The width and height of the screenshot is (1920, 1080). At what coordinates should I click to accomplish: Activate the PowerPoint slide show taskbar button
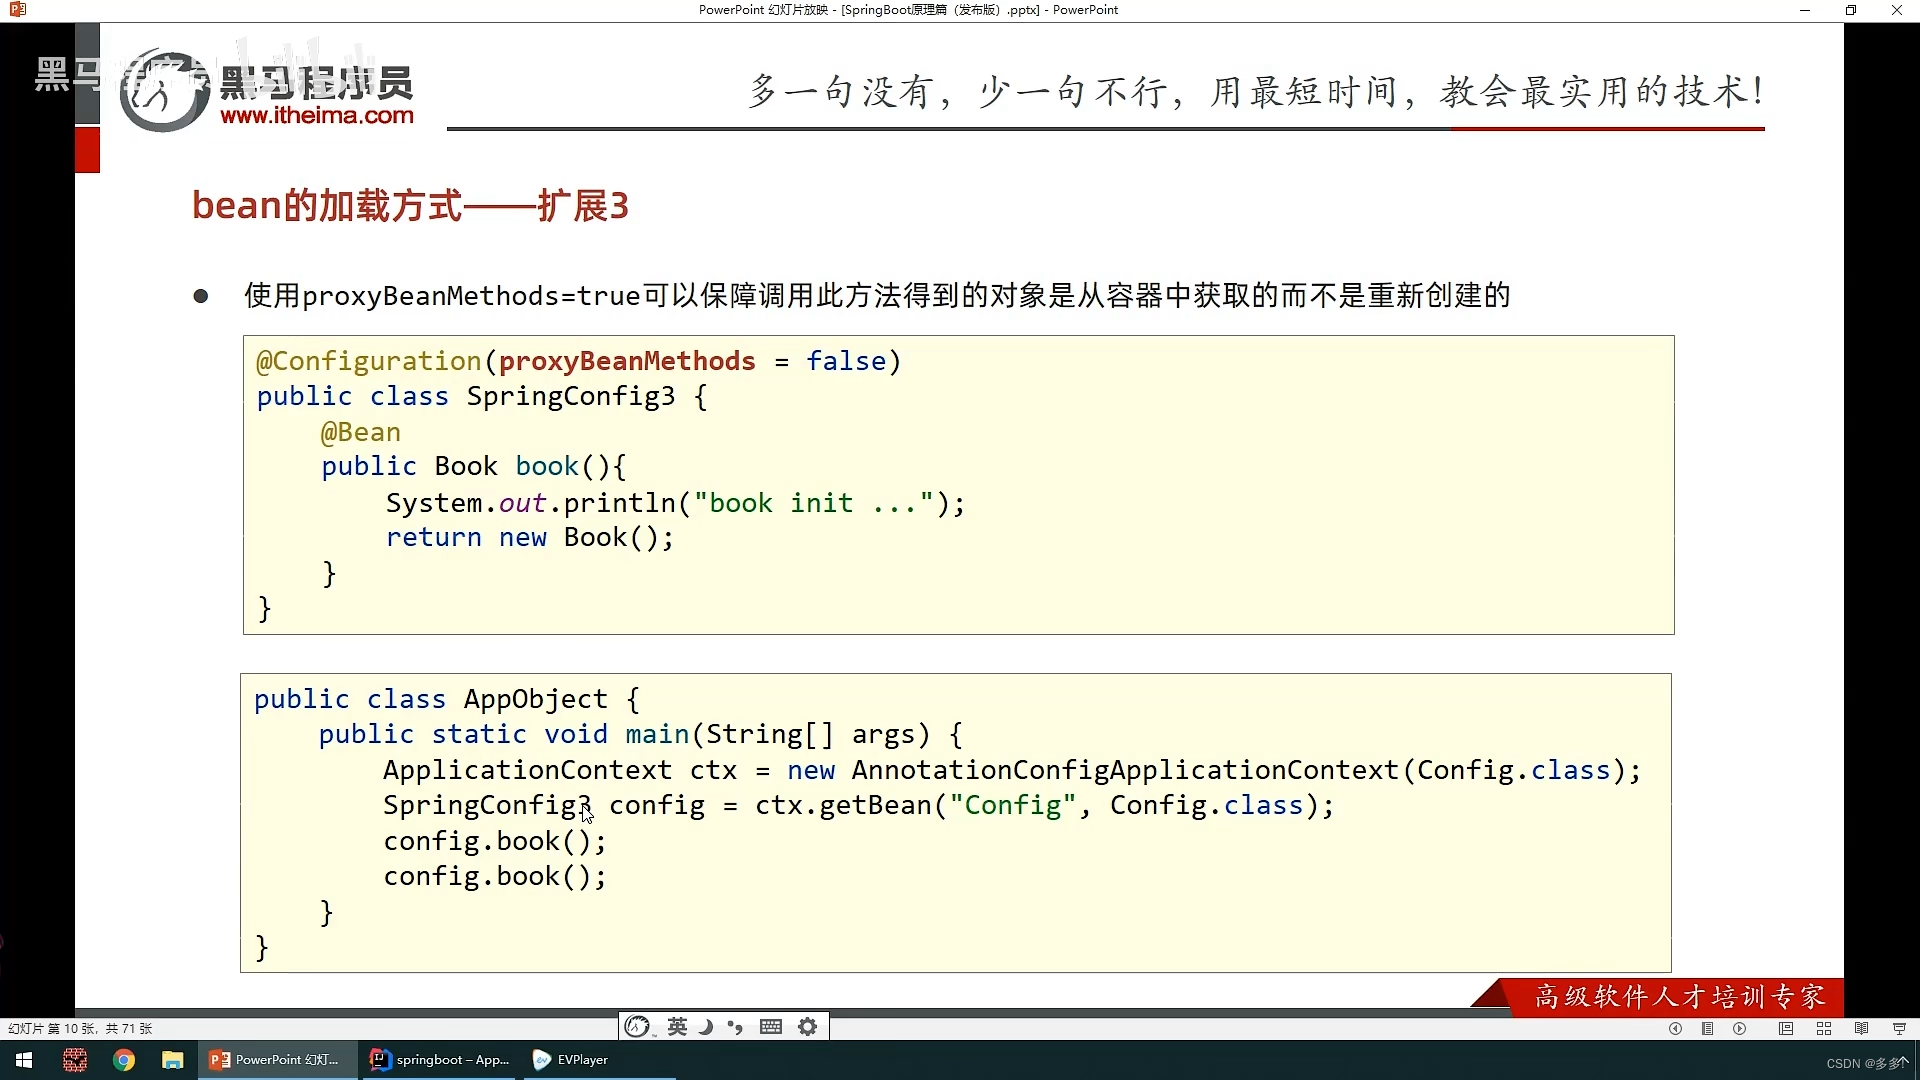pyautogui.click(x=277, y=1060)
